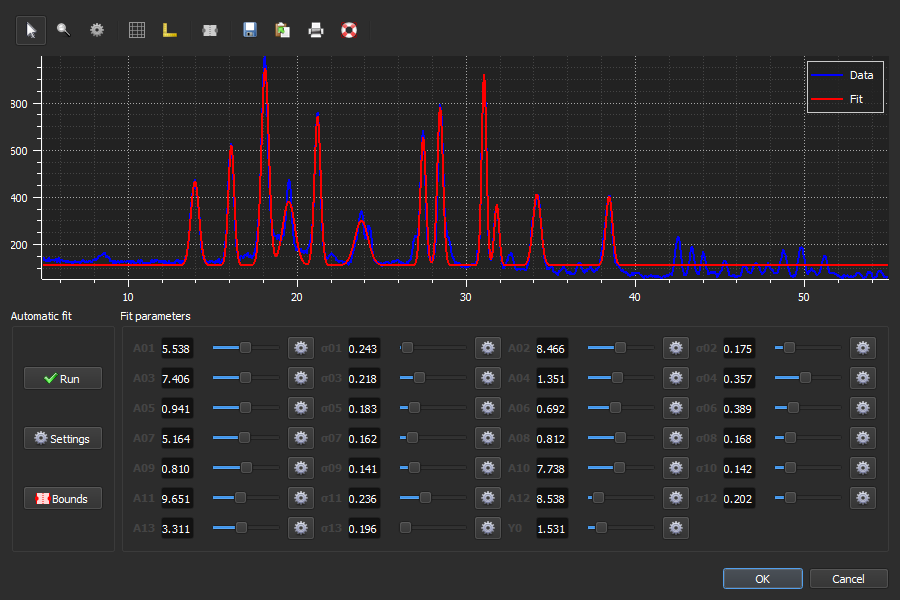Print the plot using printer icon
Screen dimensions: 900x600
pos(316,30)
